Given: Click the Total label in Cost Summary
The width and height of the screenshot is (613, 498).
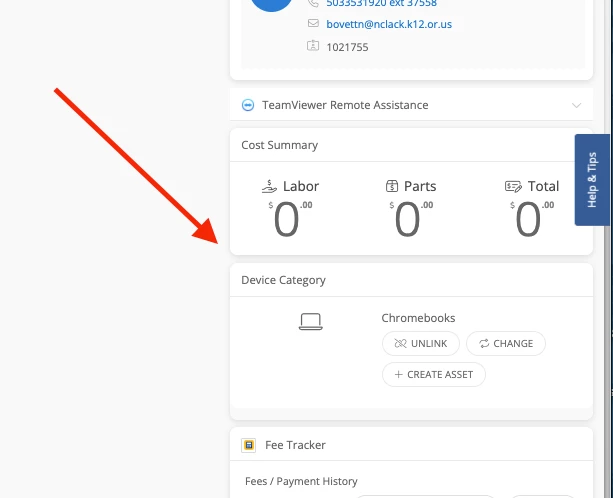Looking at the screenshot, I should tap(543, 186).
